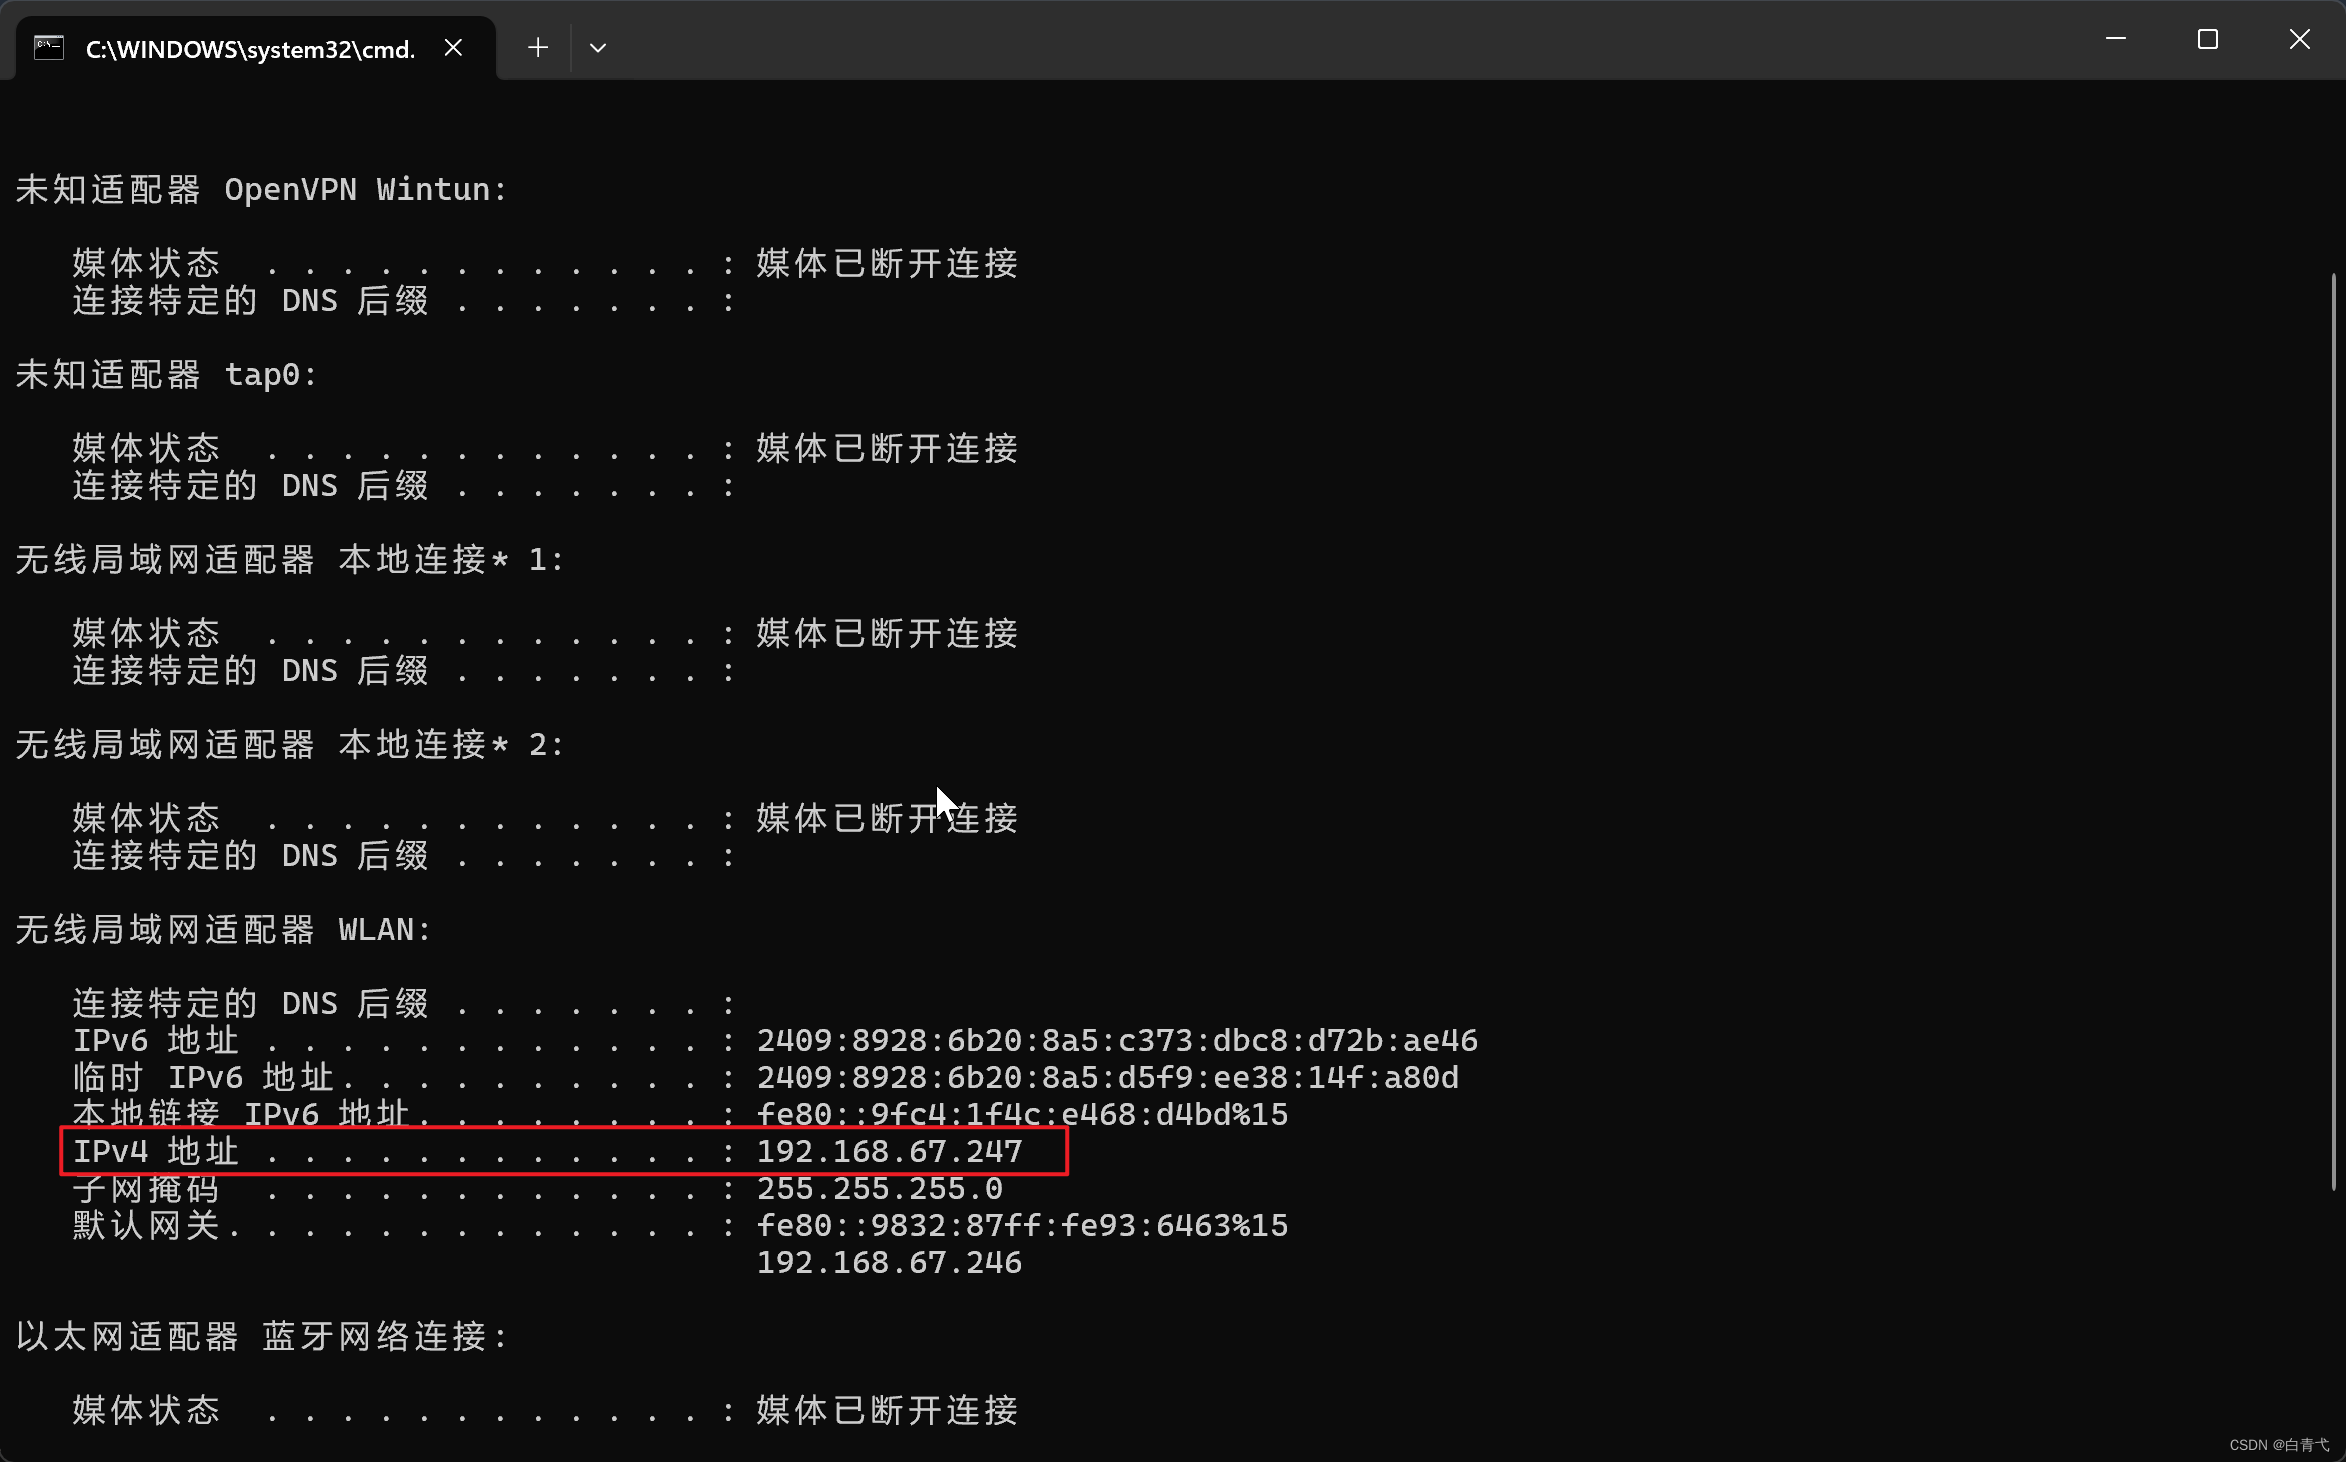This screenshot has height=1462, width=2346.
Task: Click the default gateway 192.168.67.246
Action: (889, 1262)
